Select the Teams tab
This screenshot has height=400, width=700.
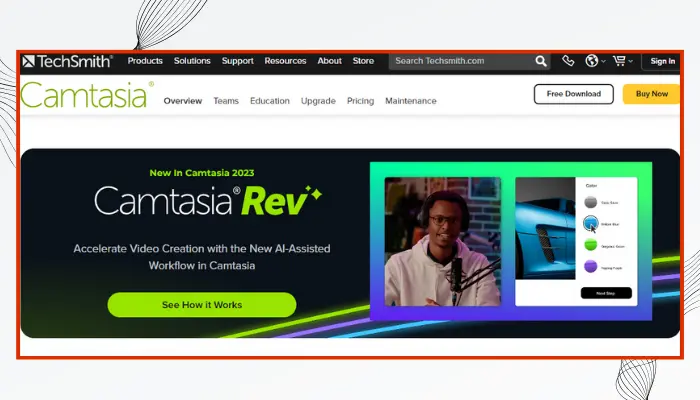point(226,101)
